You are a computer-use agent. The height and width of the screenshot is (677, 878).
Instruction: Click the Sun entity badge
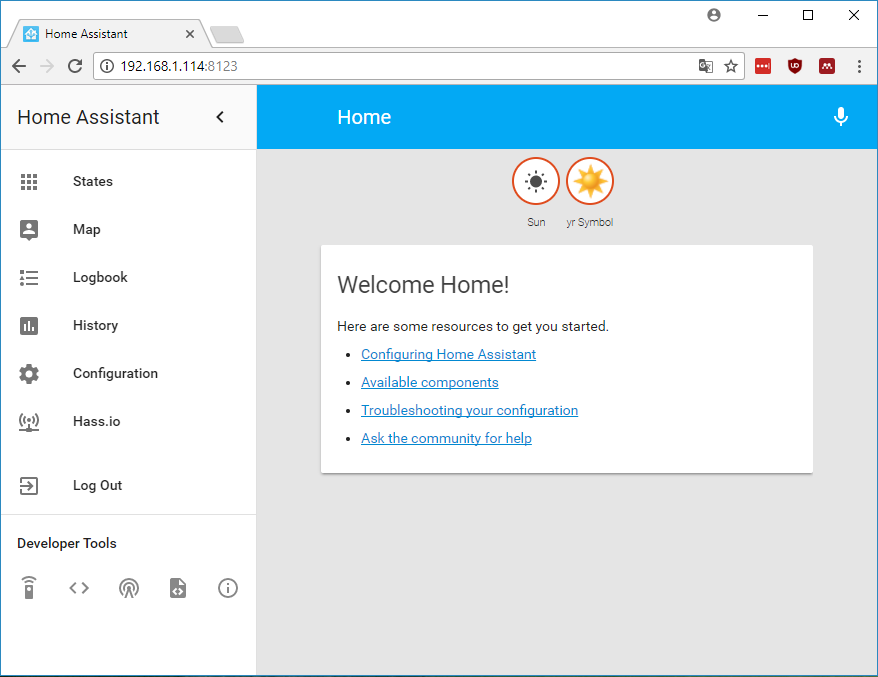point(536,181)
